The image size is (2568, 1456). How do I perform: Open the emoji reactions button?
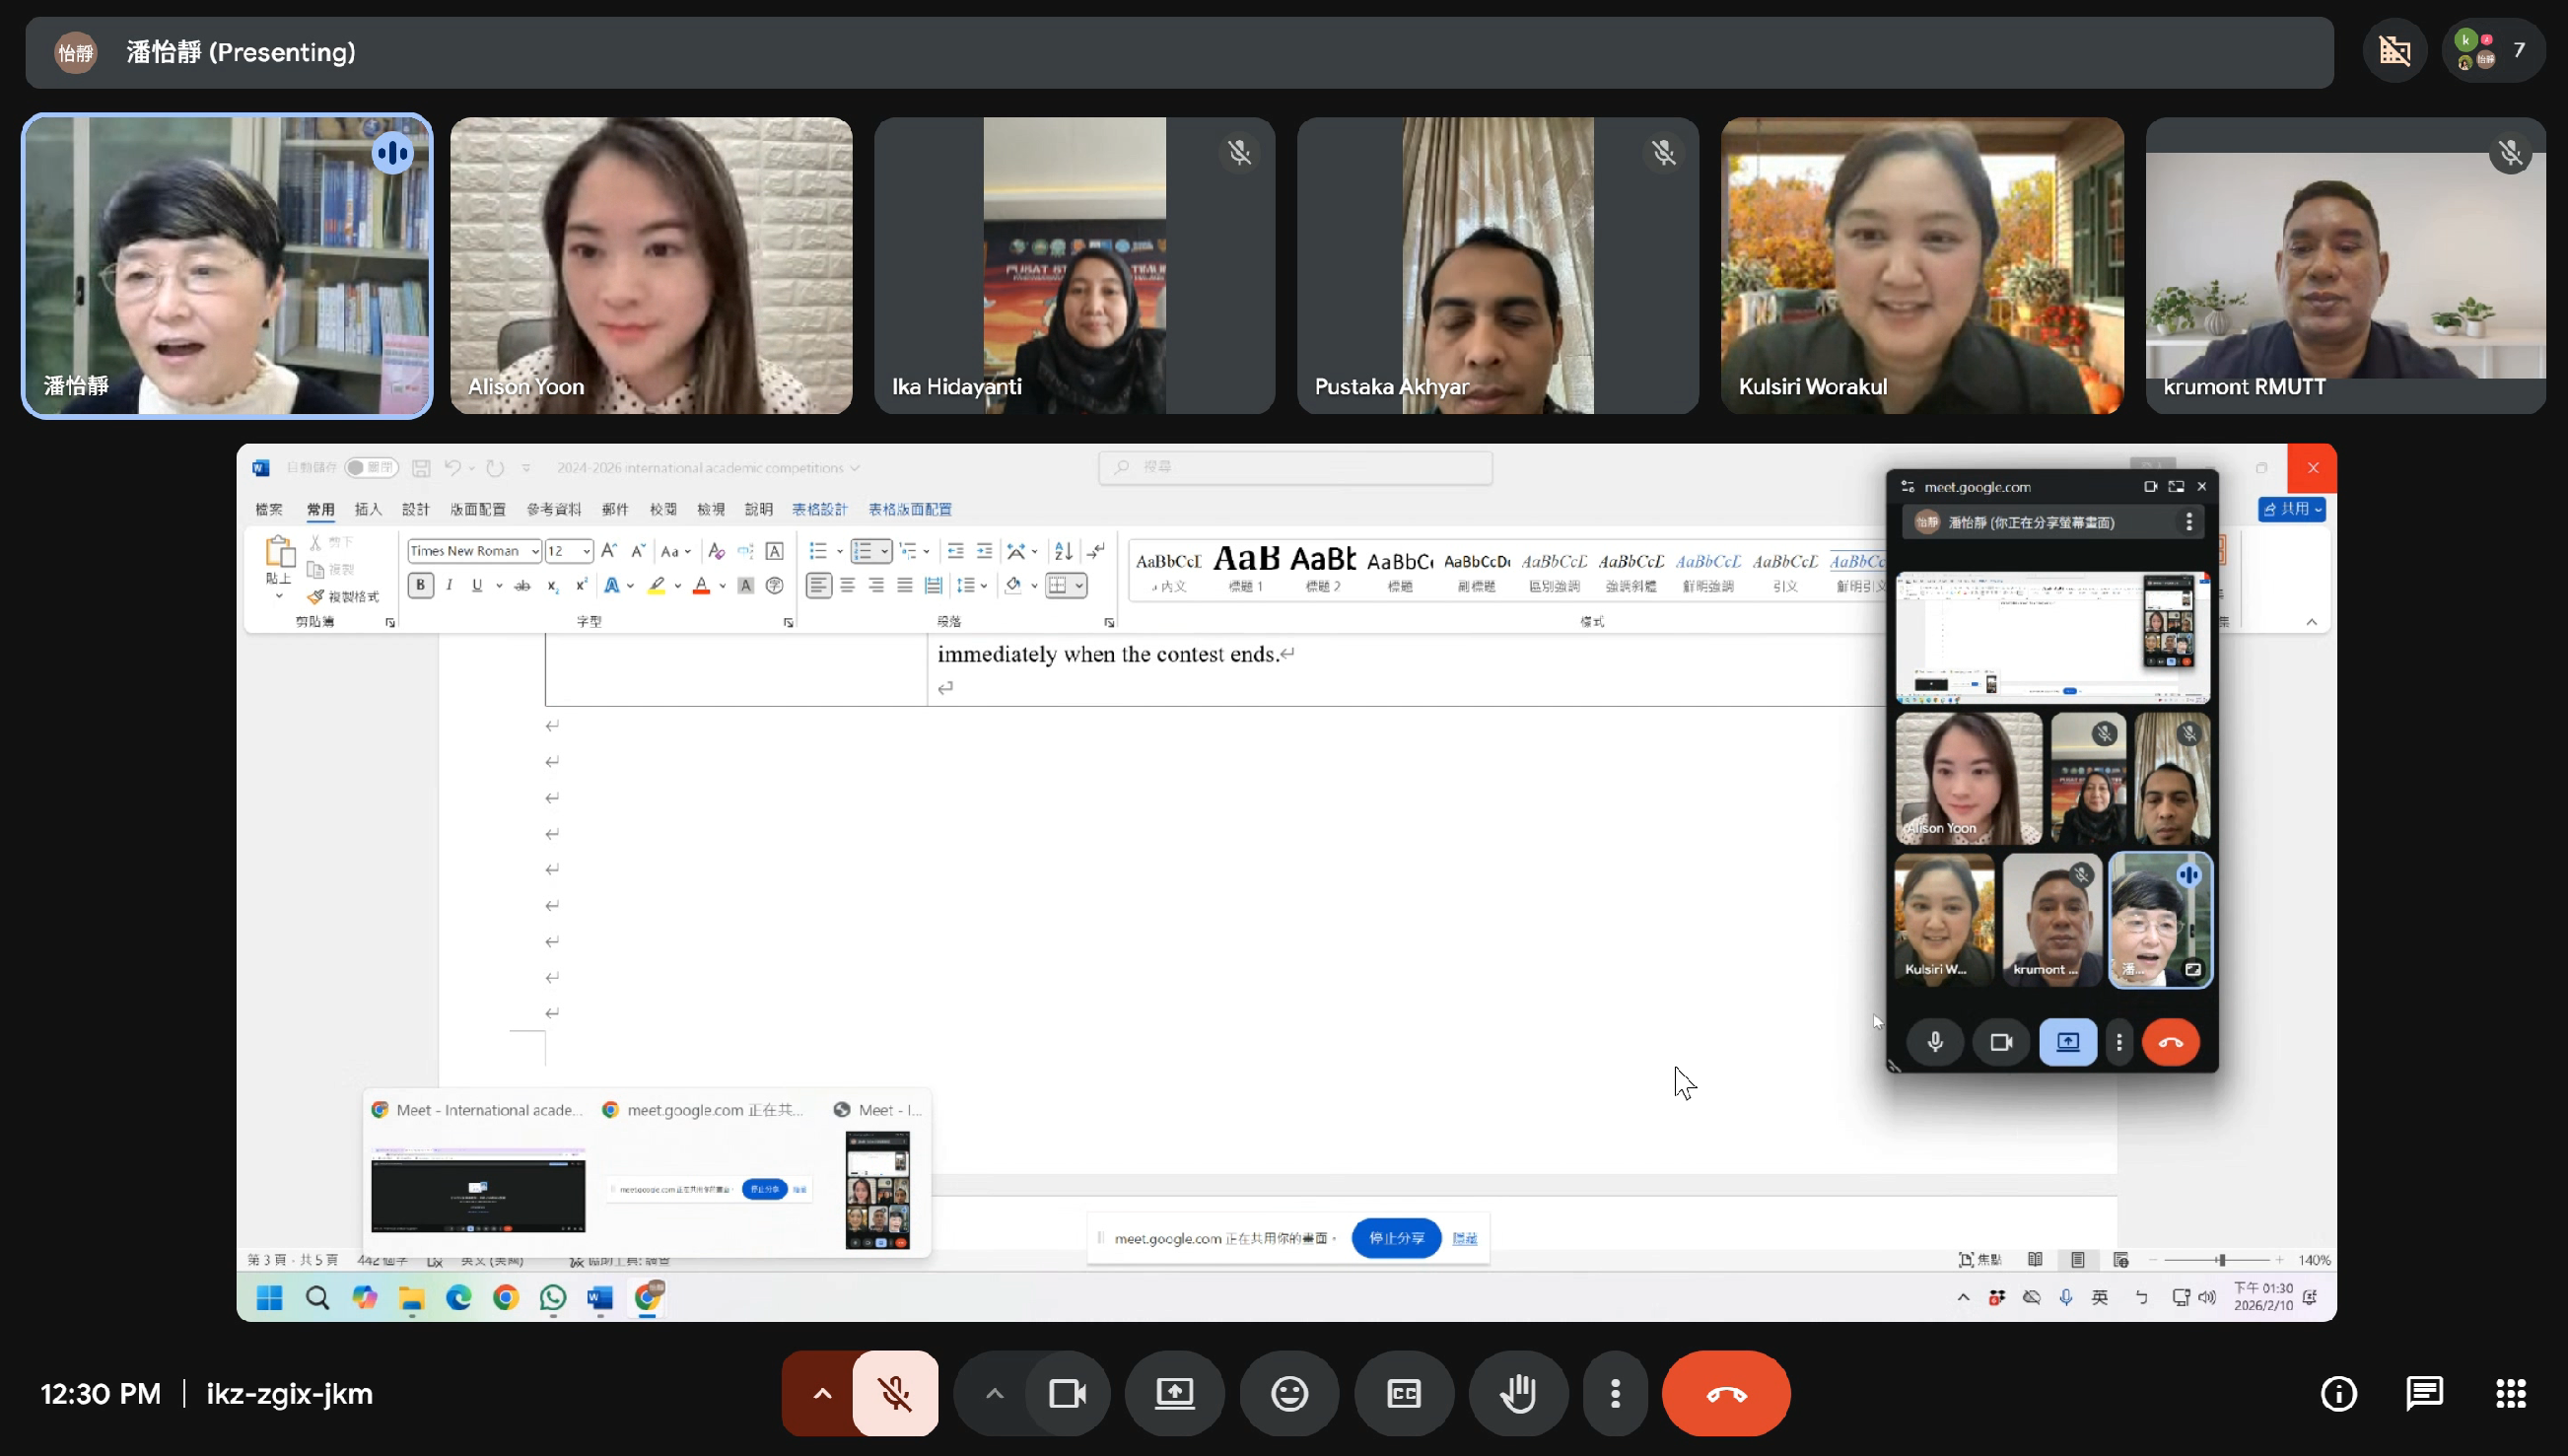point(1289,1393)
